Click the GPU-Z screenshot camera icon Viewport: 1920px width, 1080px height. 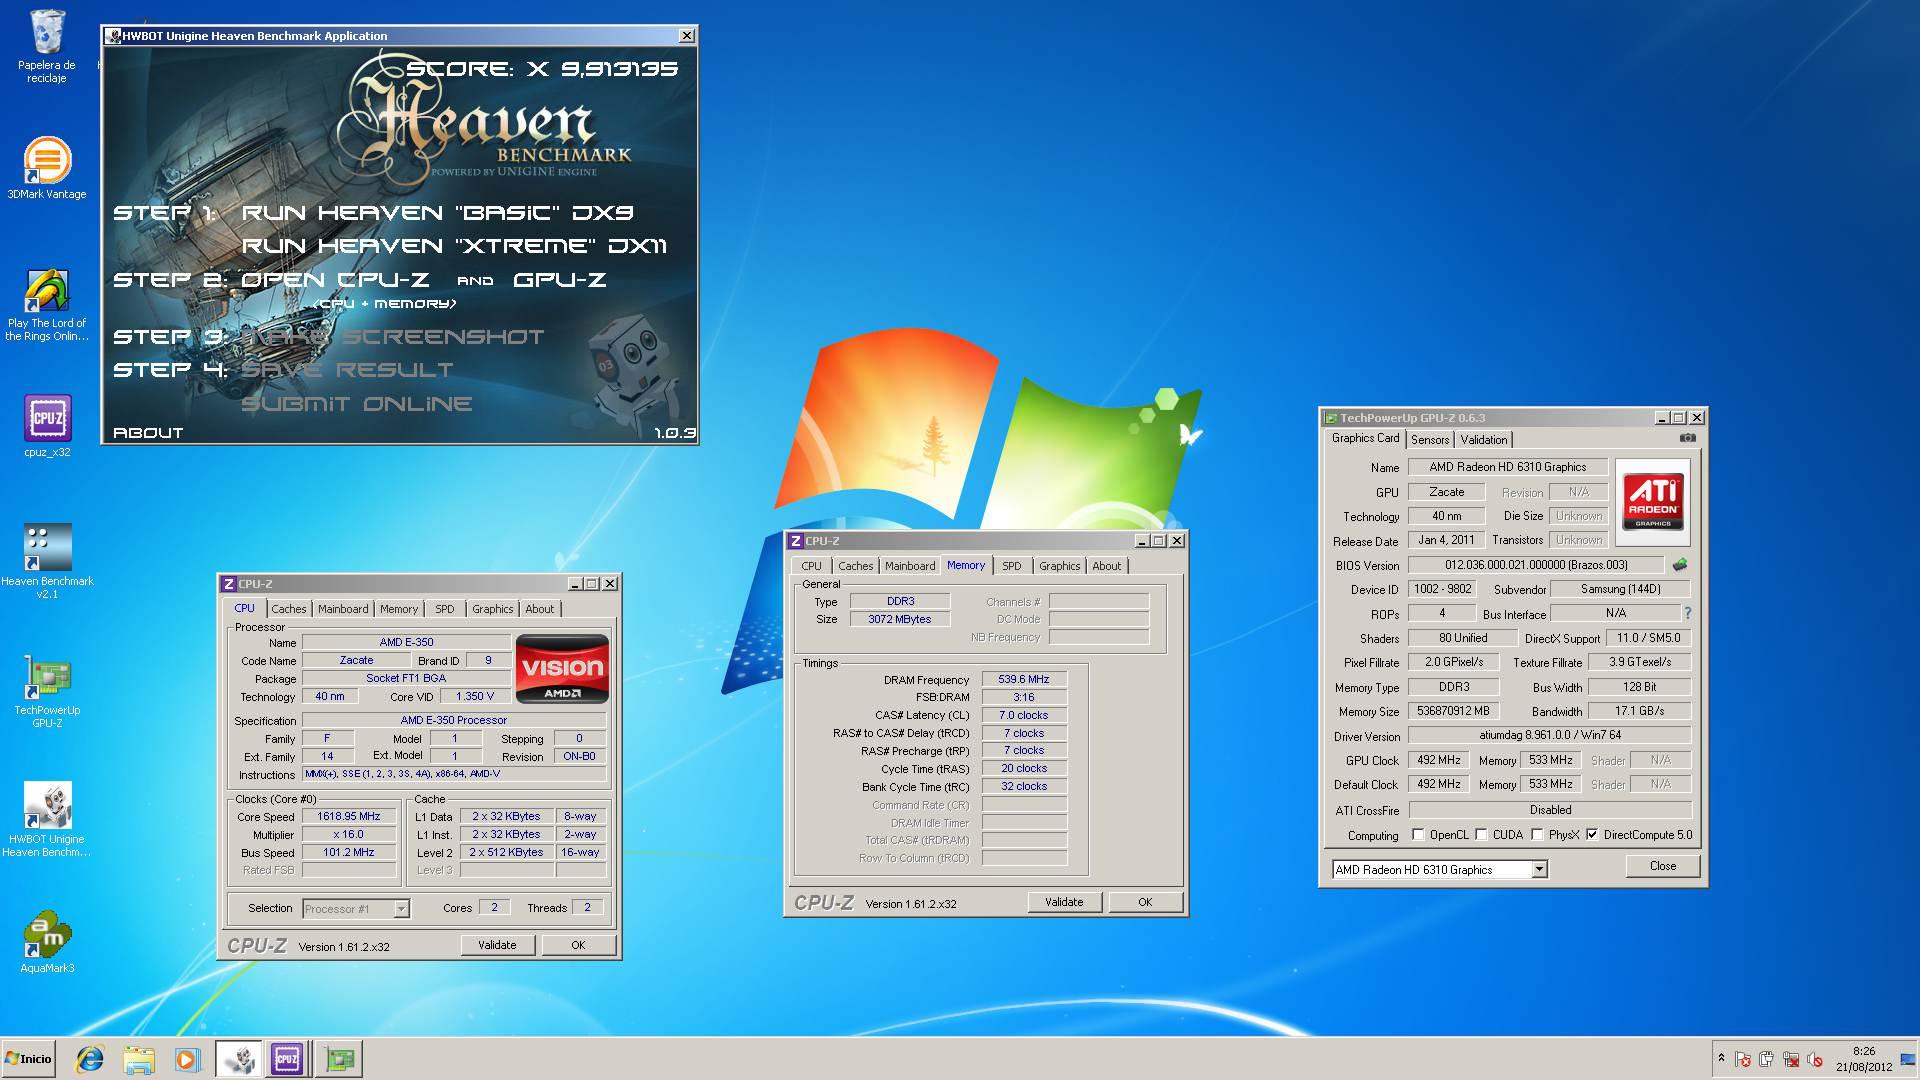1687,438
